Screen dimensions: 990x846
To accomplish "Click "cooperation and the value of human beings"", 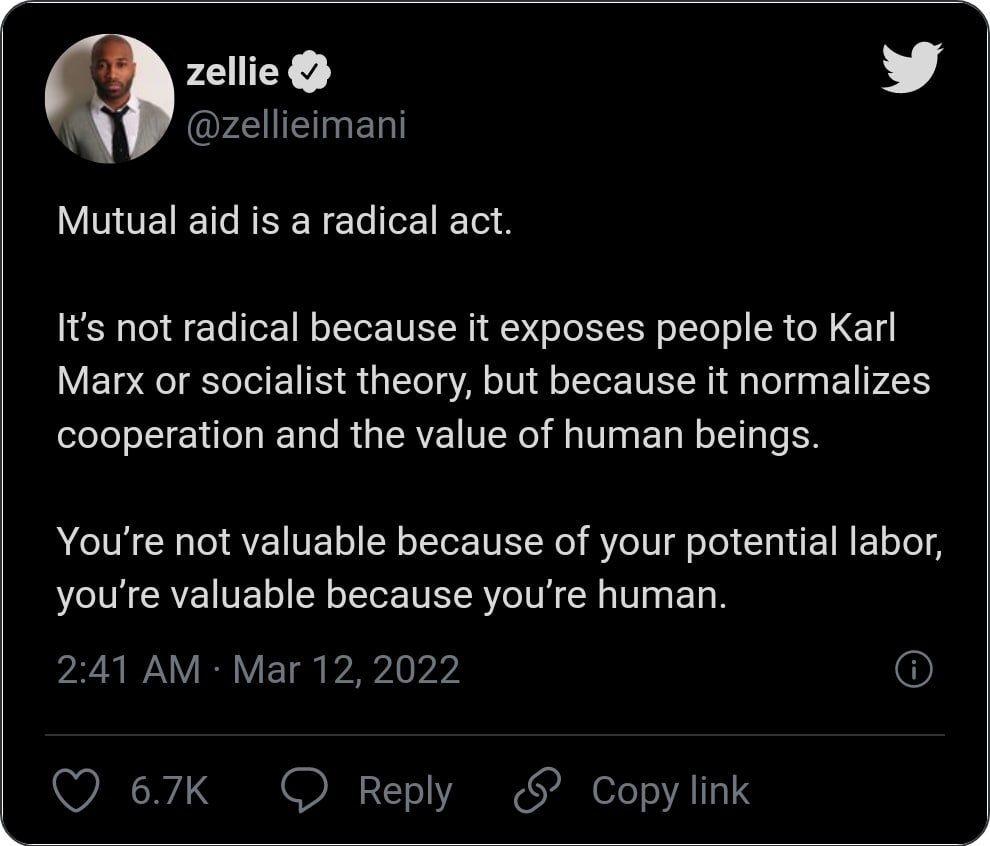I will coord(438,434).
